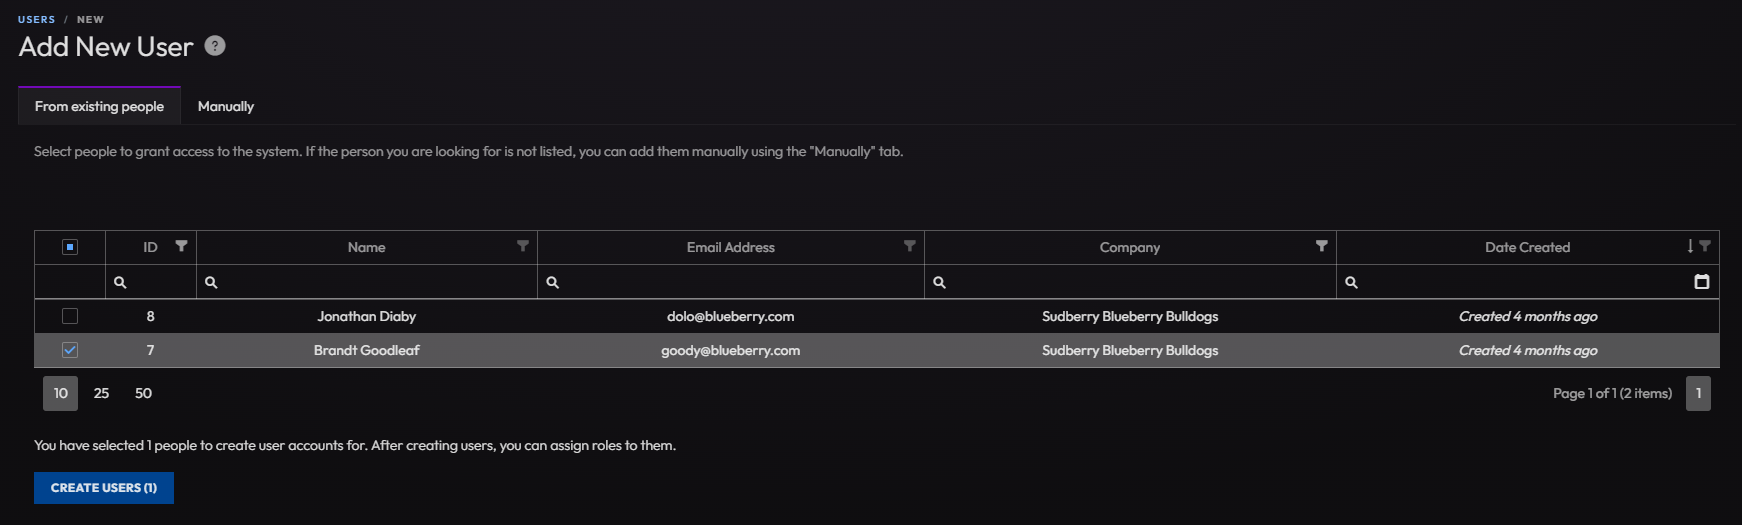Viewport: 1742px width, 525px height.
Task: Open the Company column filter icon
Action: coord(1321,246)
